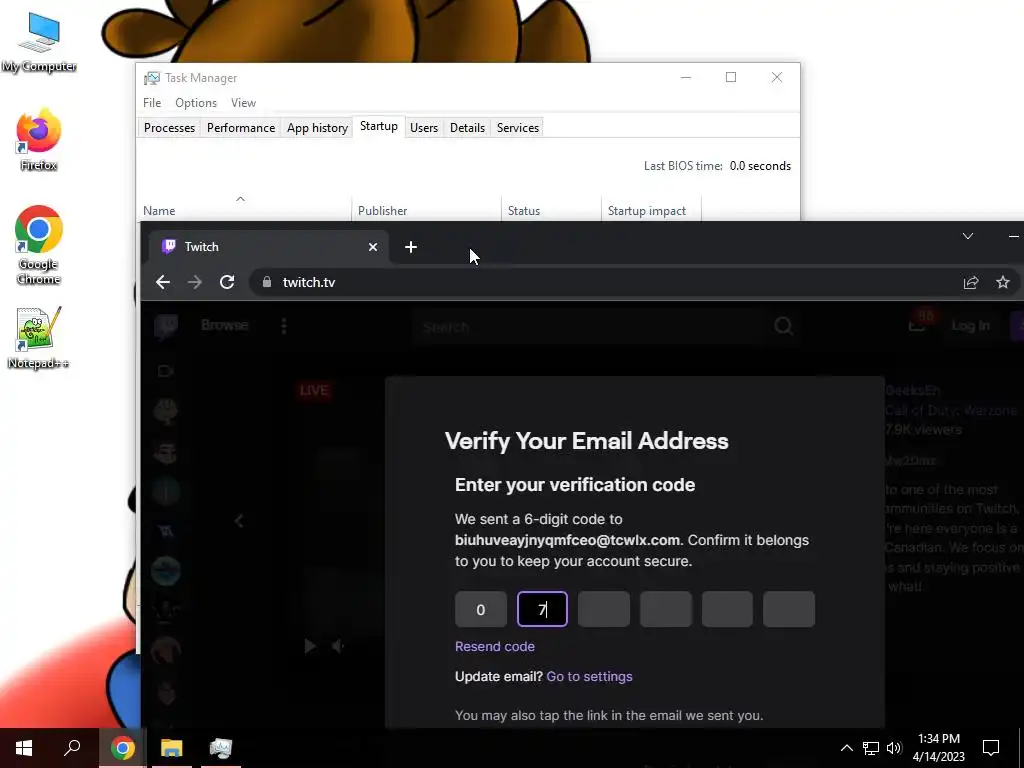Image resolution: width=1024 pixels, height=768 pixels.
Task: Open a new tab in Chrome
Action: point(411,247)
